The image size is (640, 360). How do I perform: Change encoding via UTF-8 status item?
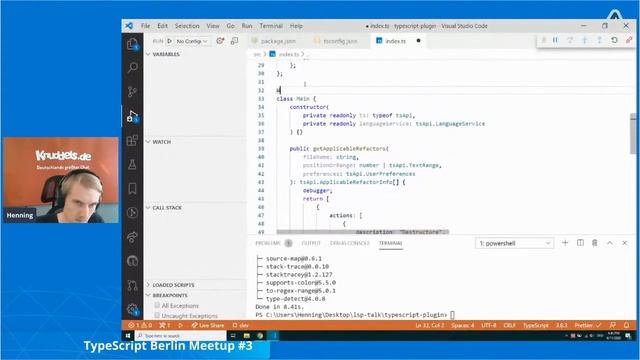tap(489, 325)
